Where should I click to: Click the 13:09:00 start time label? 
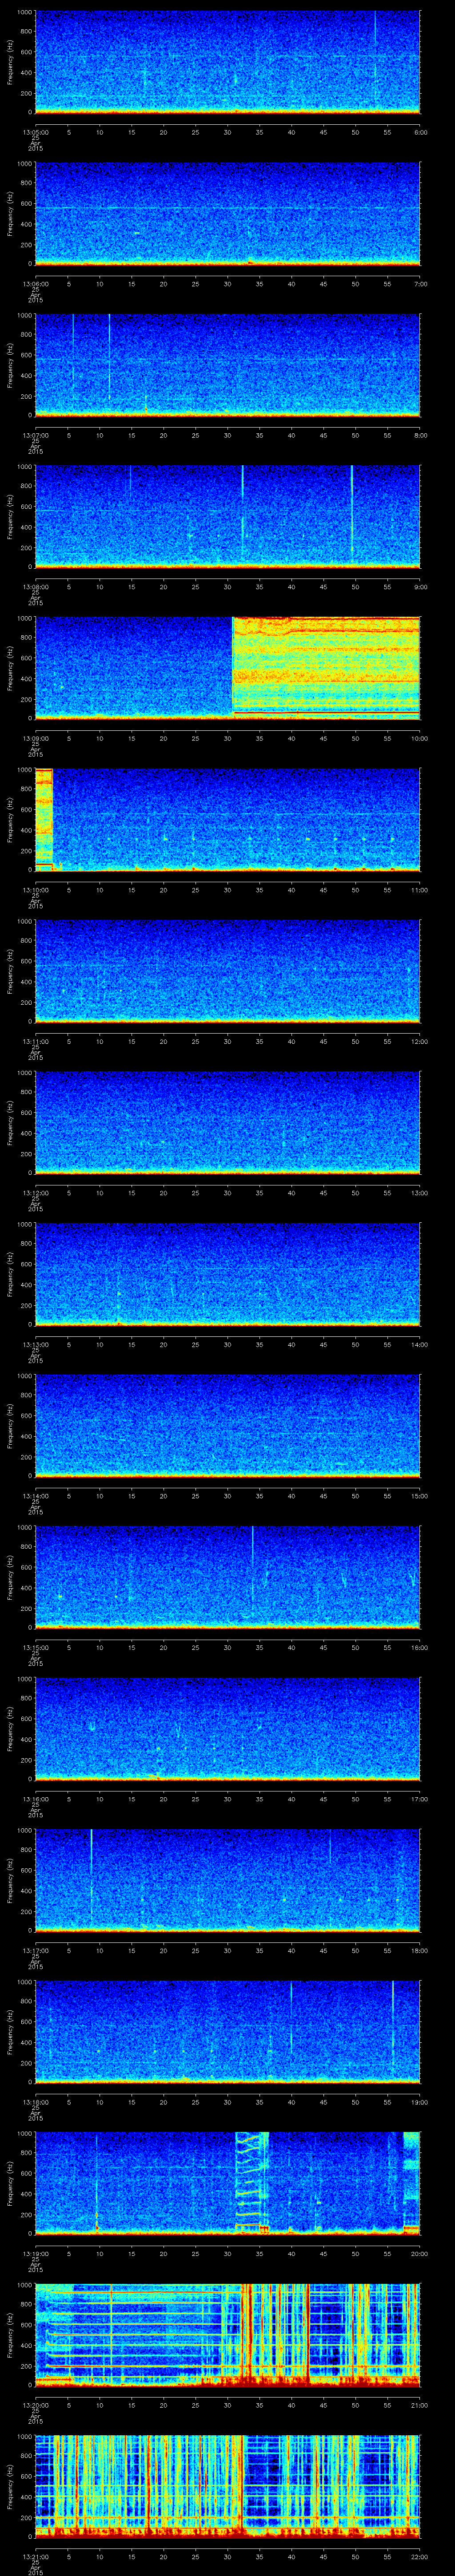pos(35,738)
